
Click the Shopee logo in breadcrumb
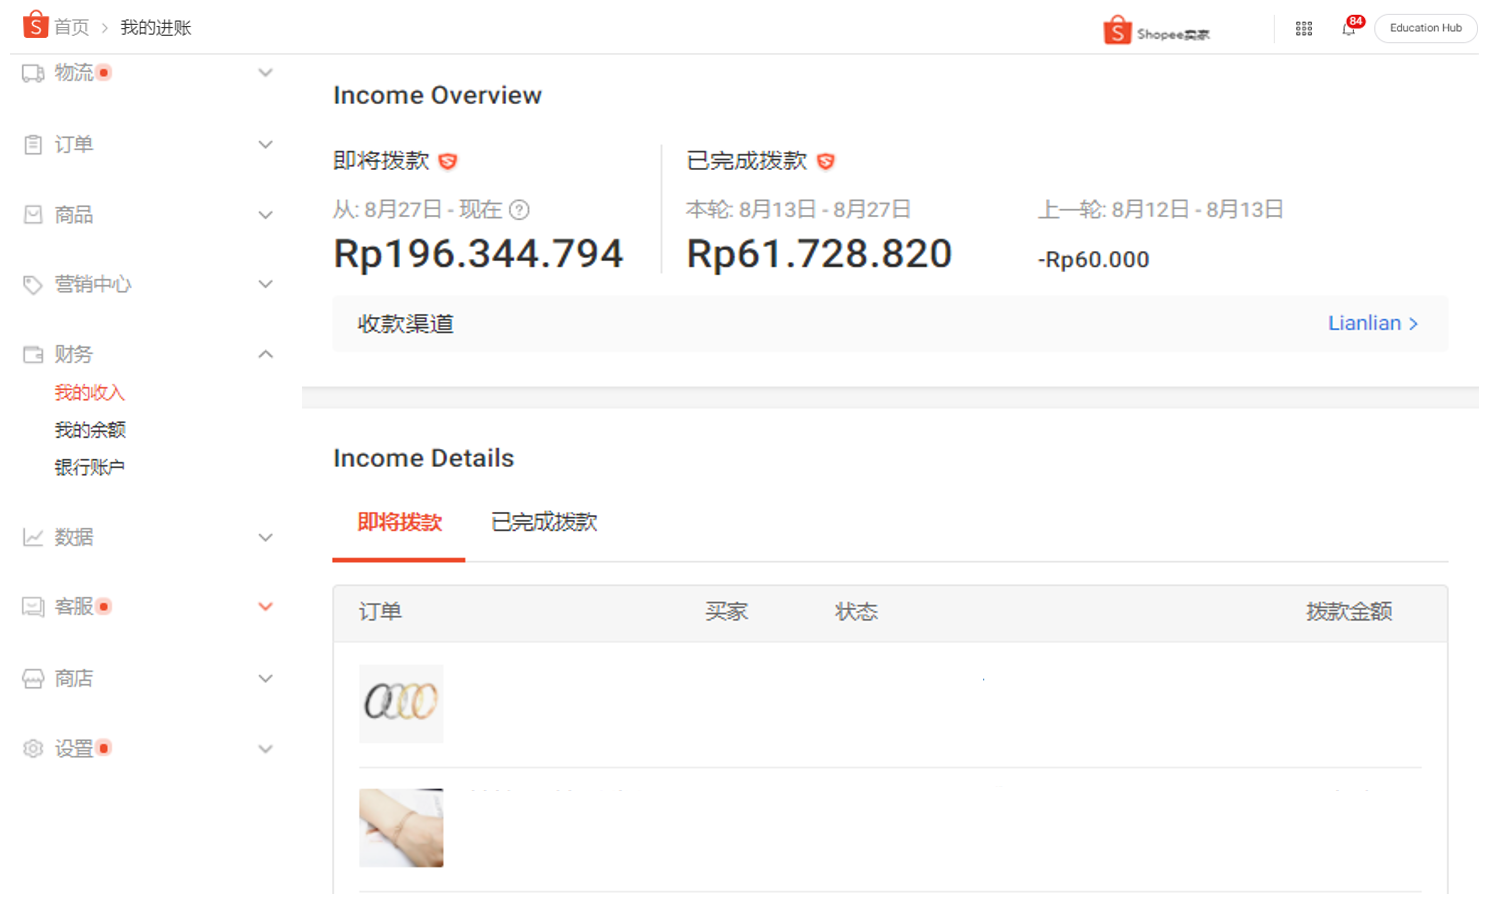pos(36,25)
